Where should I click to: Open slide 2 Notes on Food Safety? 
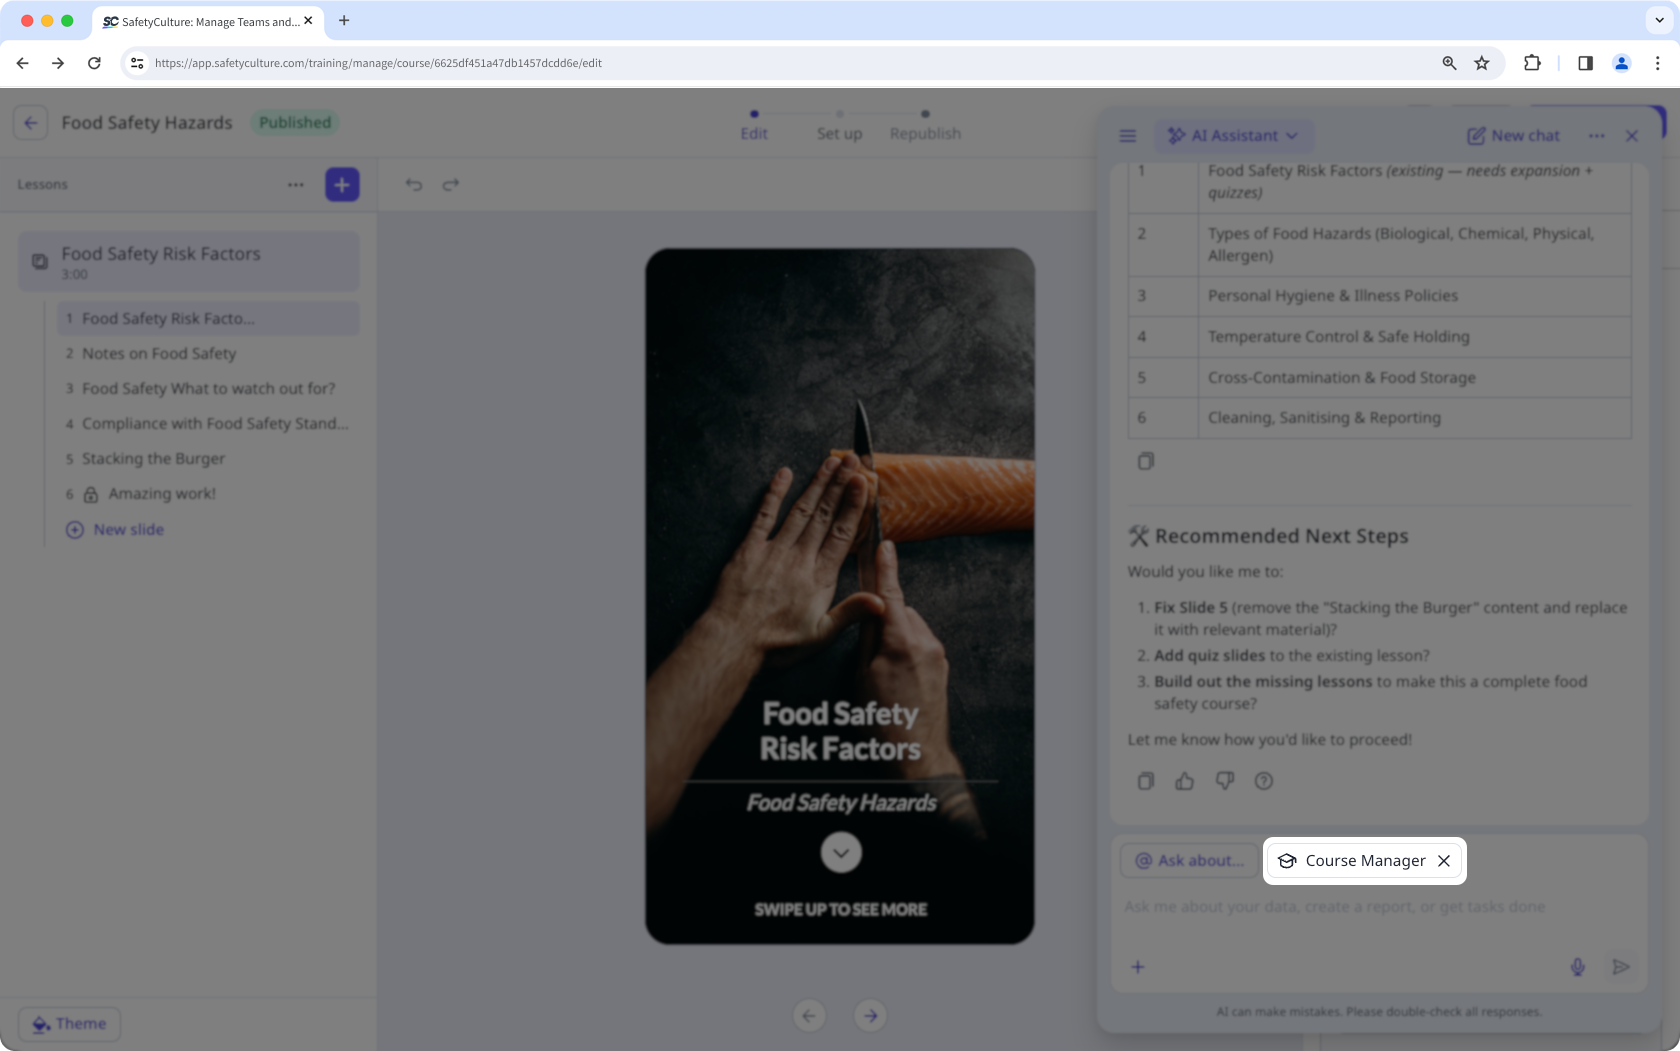(x=209, y=354)
